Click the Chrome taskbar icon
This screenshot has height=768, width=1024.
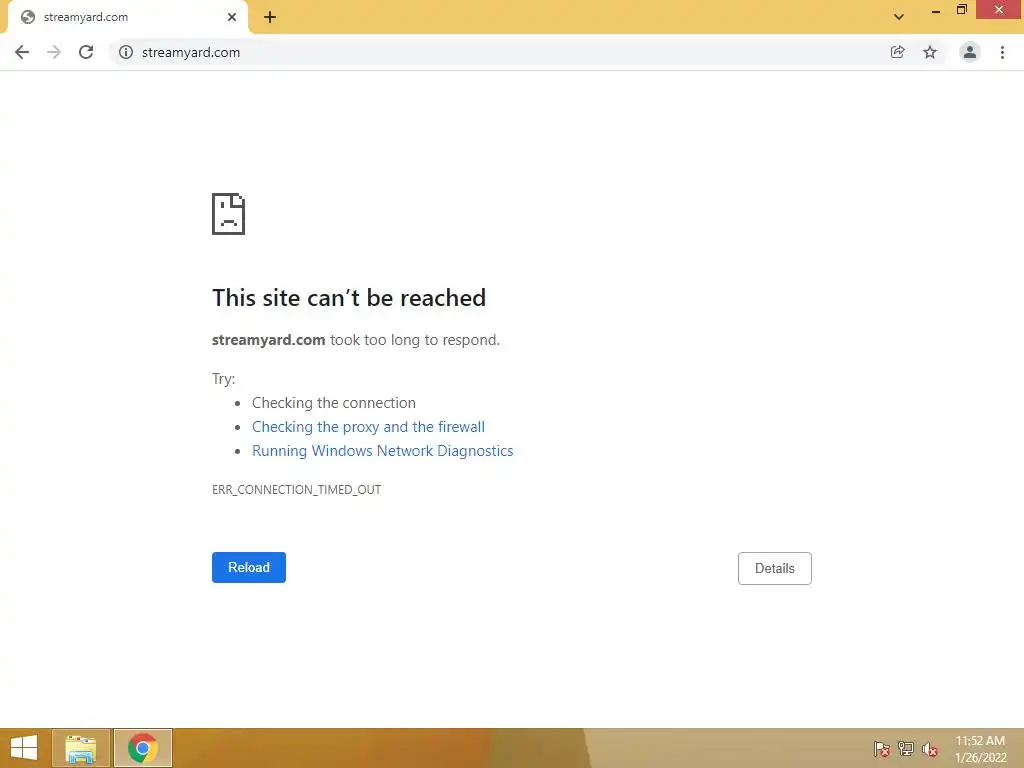(x=143, y=748)
